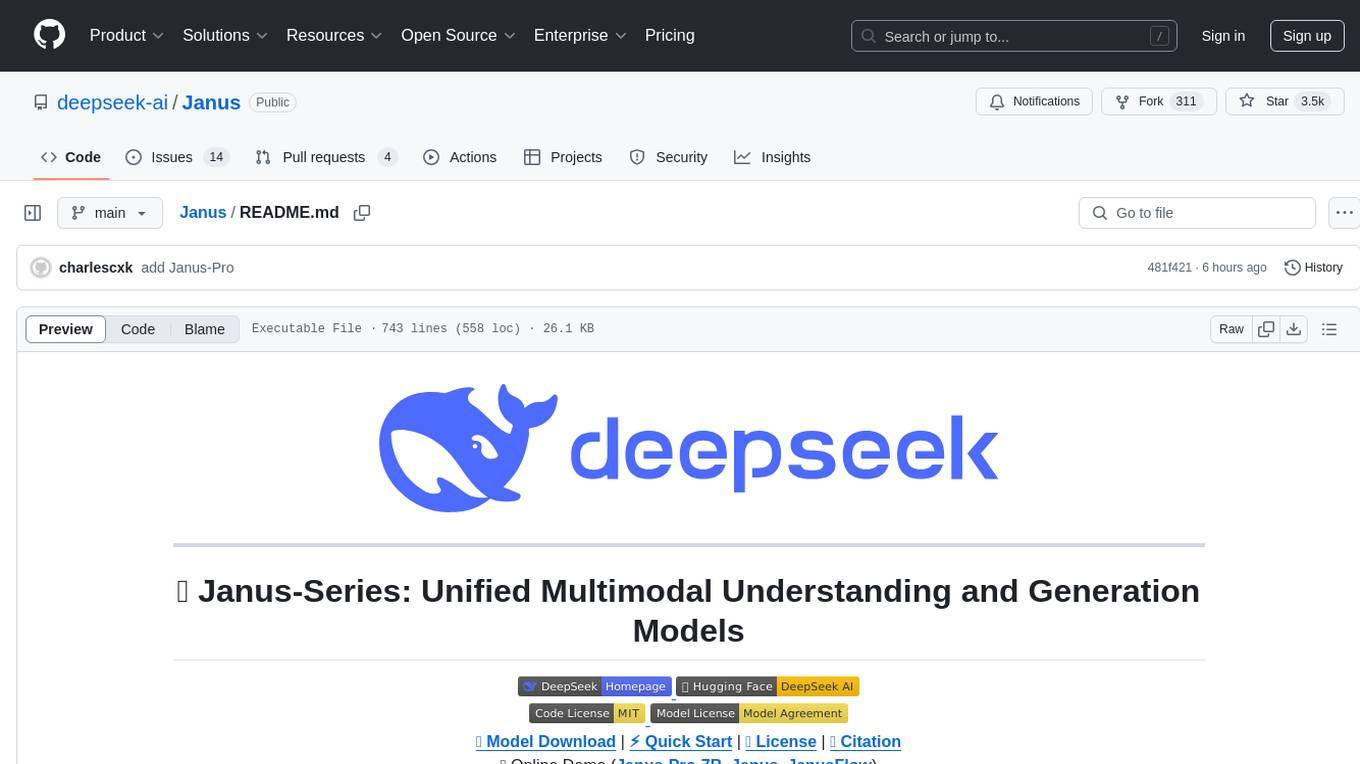Select the Code tab

pos(71,157)
